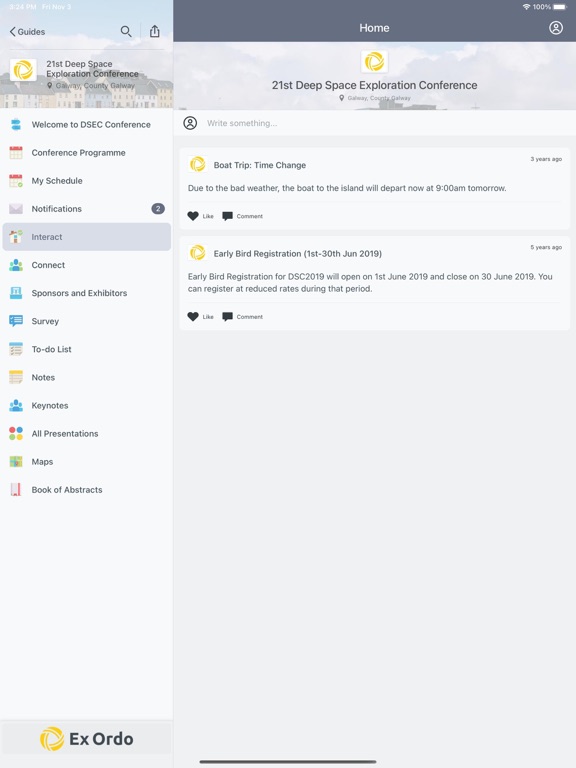This screenshot has width=576, height=768.
Task: Click the Boat Trip post logo avatar
Action: [197, 164]
